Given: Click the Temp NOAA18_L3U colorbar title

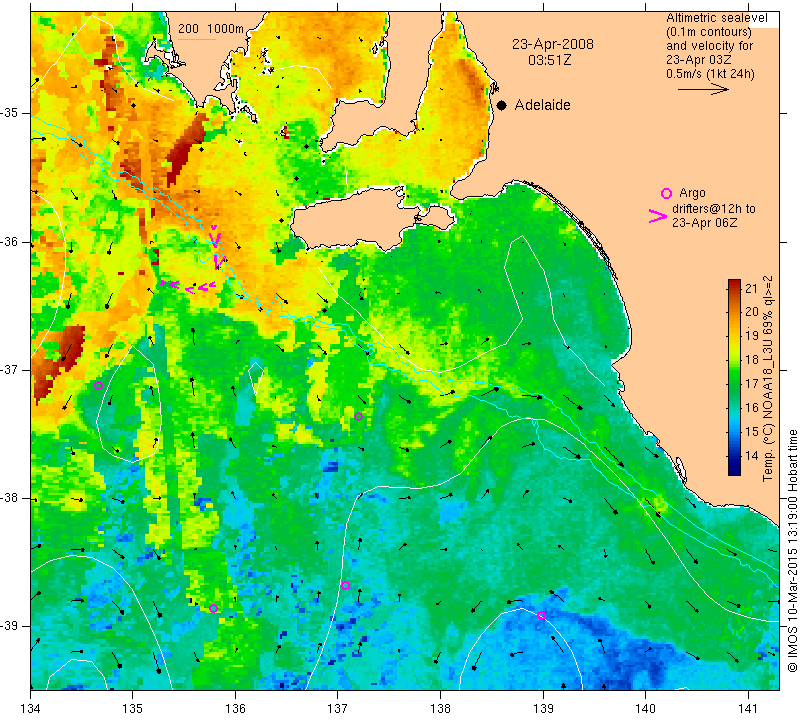Looking at the screenshot, I should [x=767, y=378].
